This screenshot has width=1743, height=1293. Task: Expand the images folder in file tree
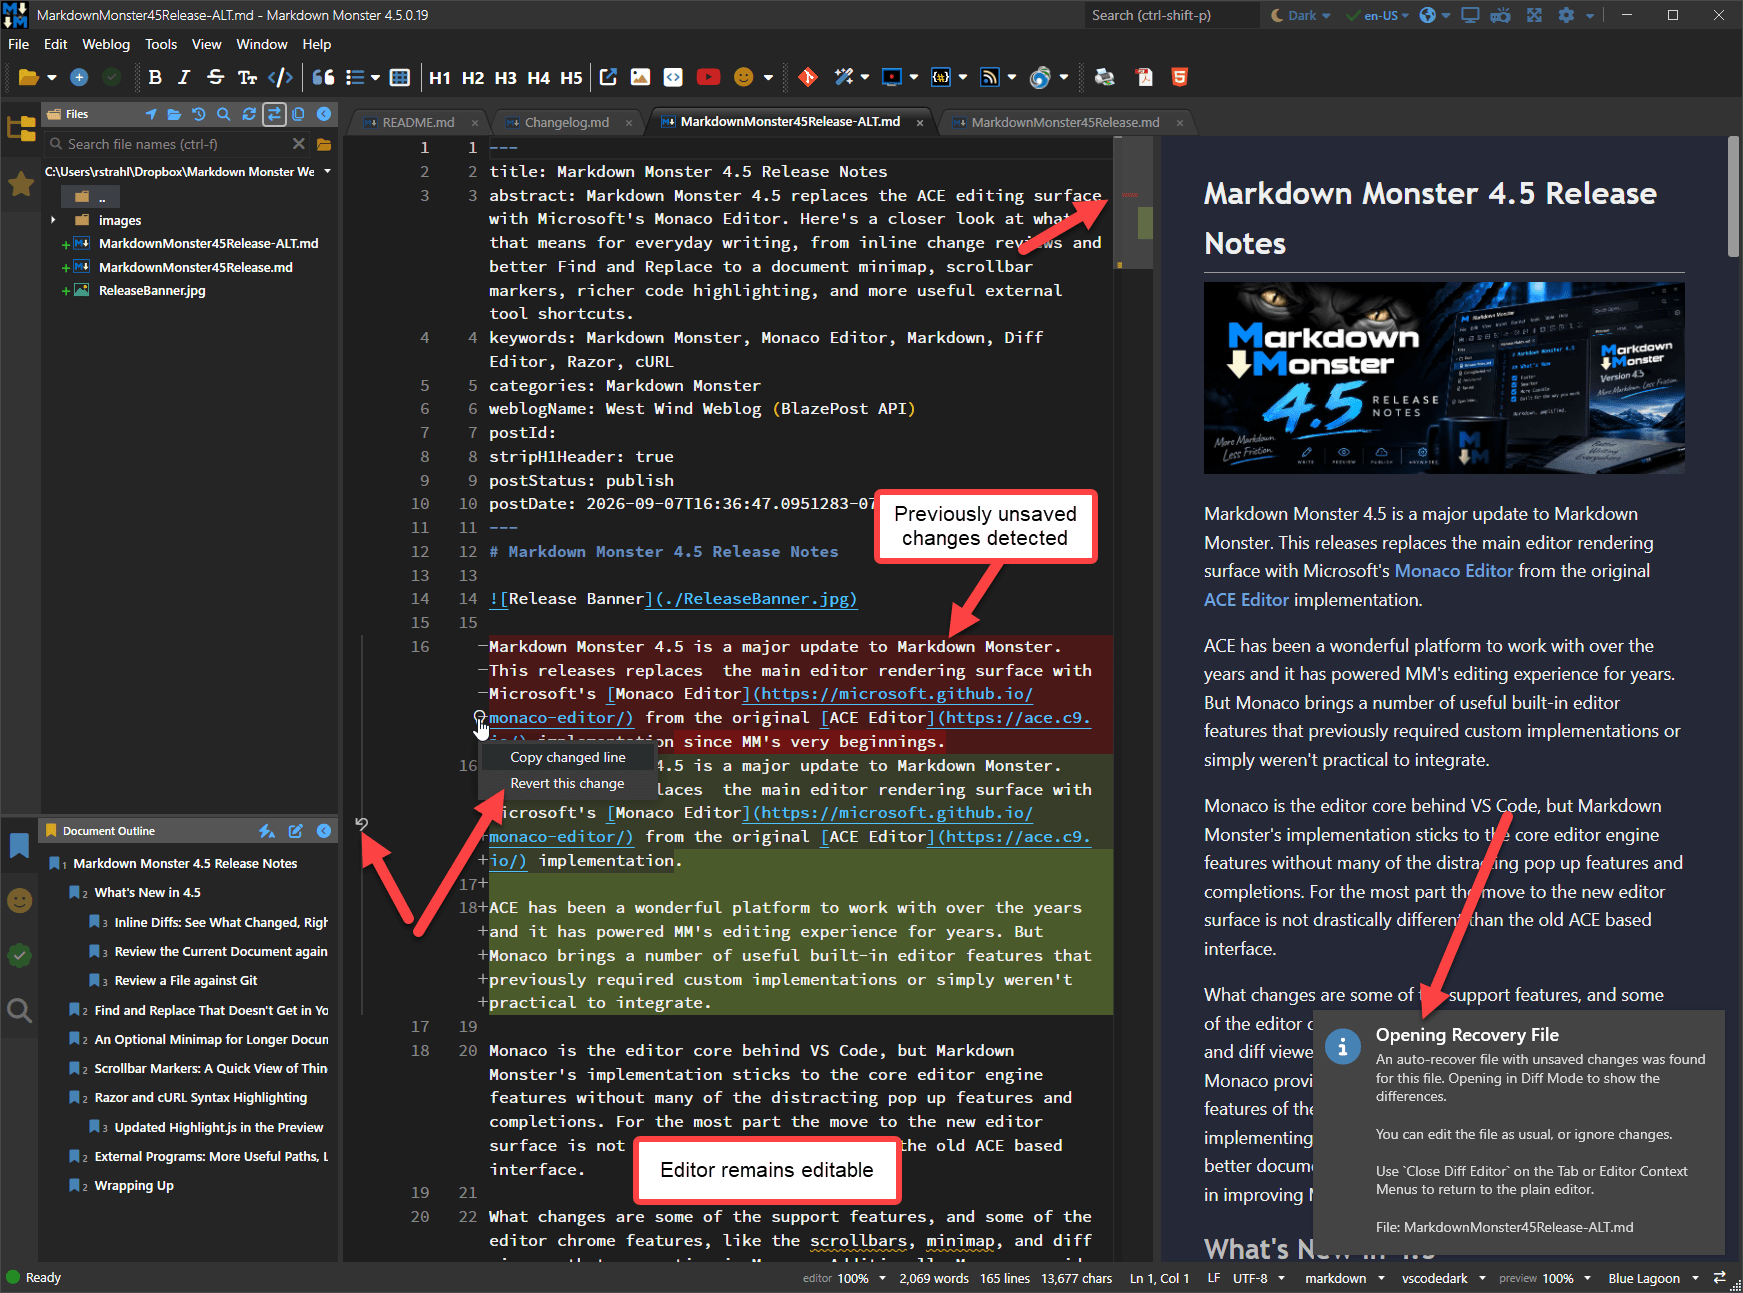coord(53,220)
